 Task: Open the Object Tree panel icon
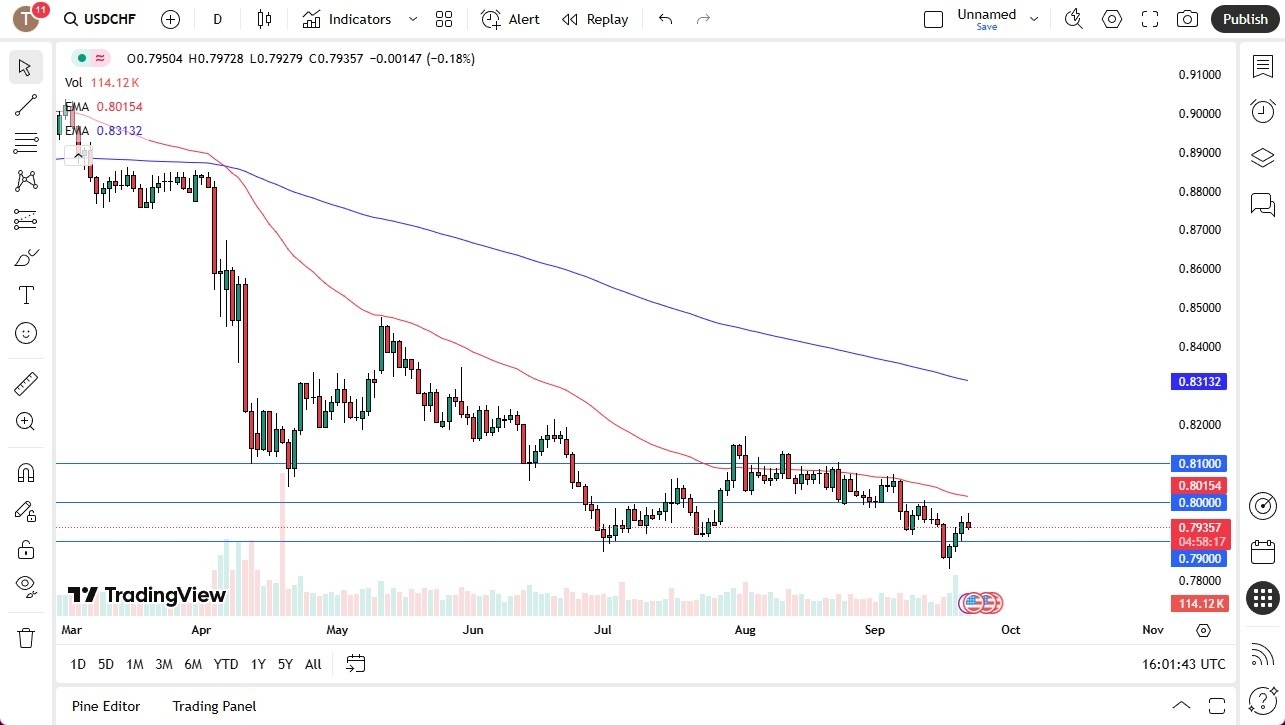tap(1261, 157)
